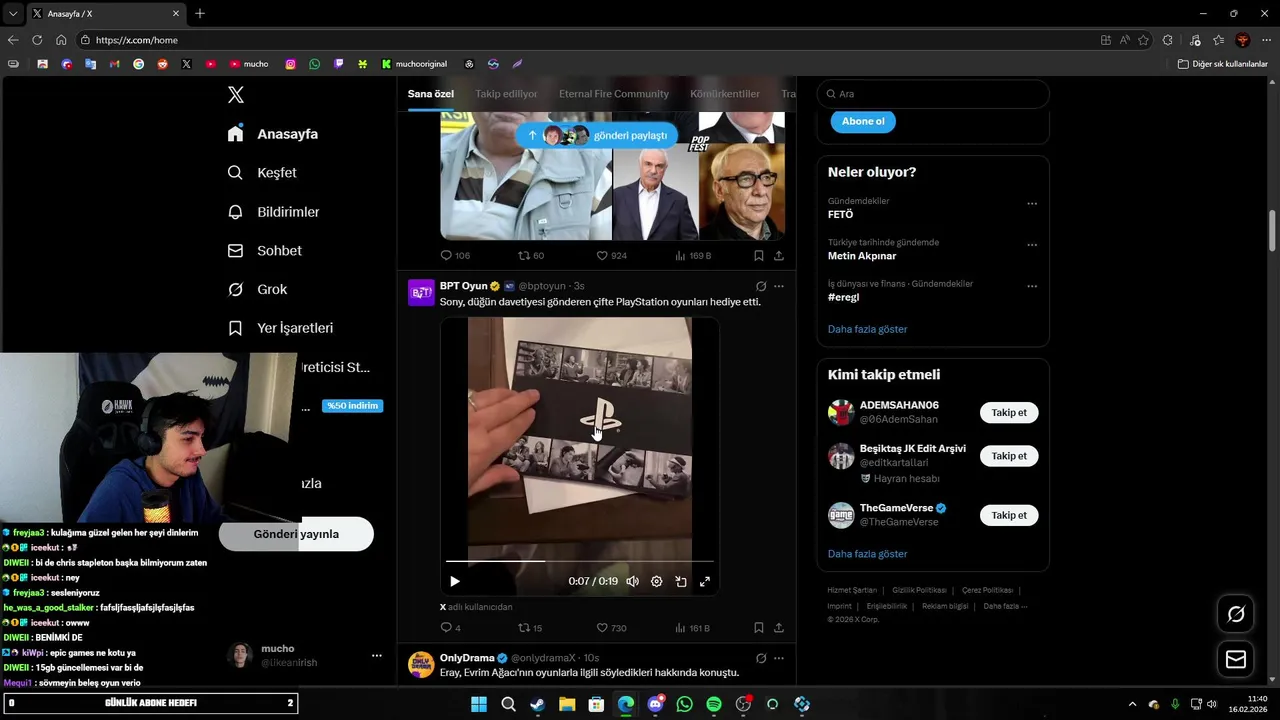1280x720 pixels.
Task: Click the Gönderi yayınla button
Action: point(296,534)
